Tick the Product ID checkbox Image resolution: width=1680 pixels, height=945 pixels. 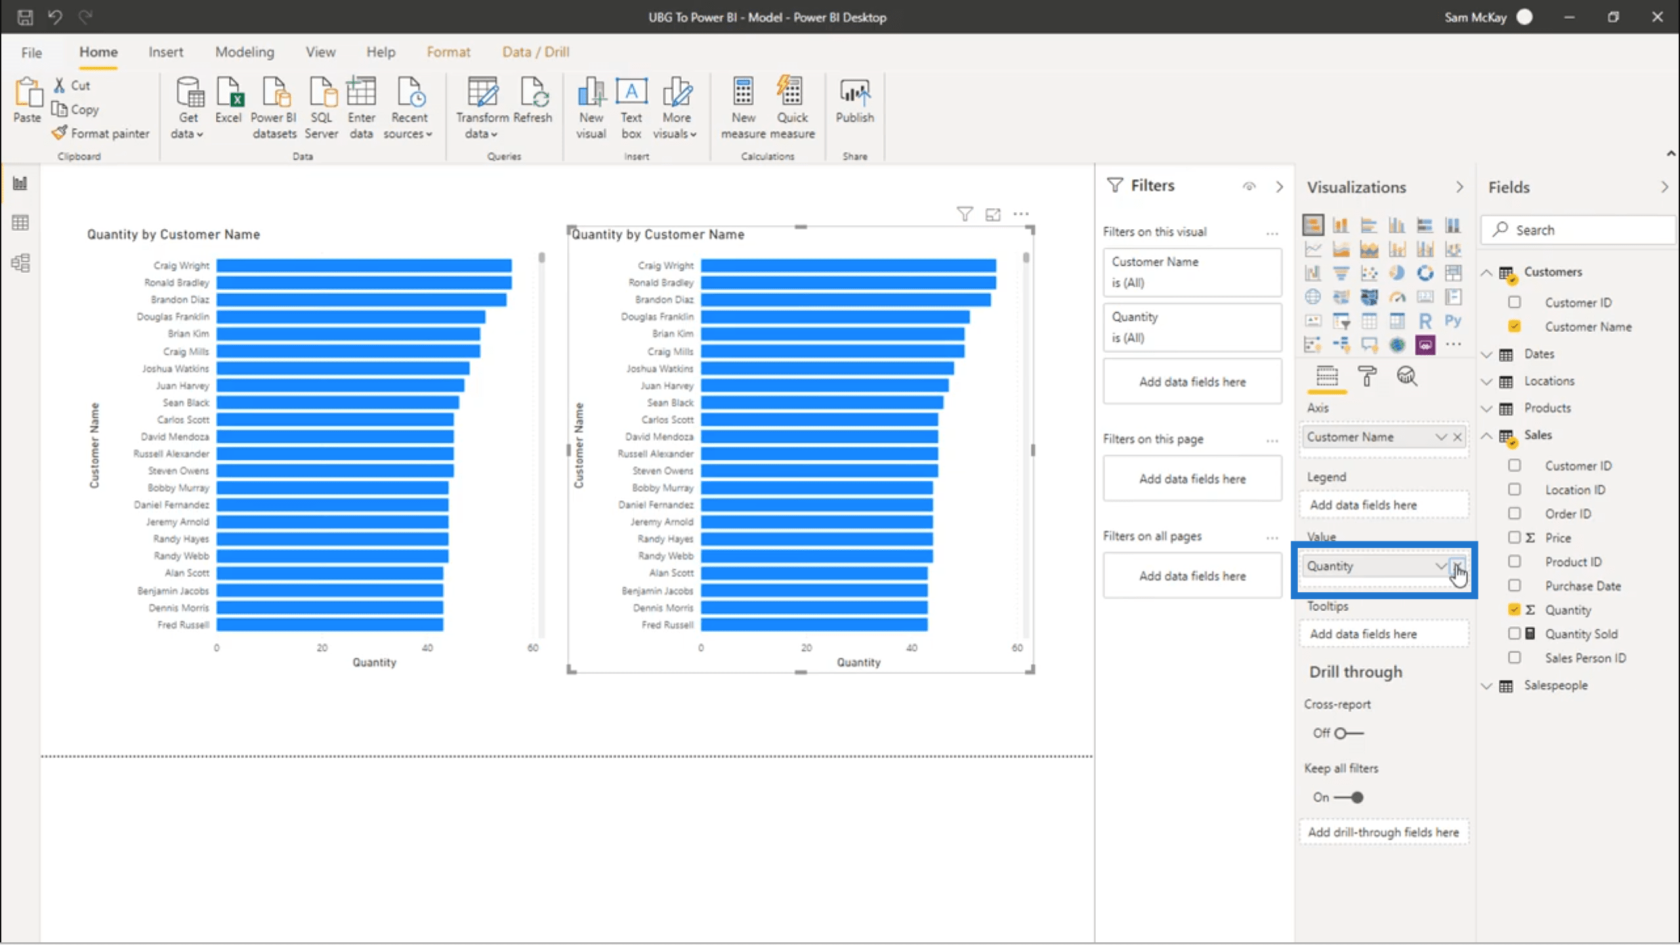pyautogui.click(x=1515, y=562)
